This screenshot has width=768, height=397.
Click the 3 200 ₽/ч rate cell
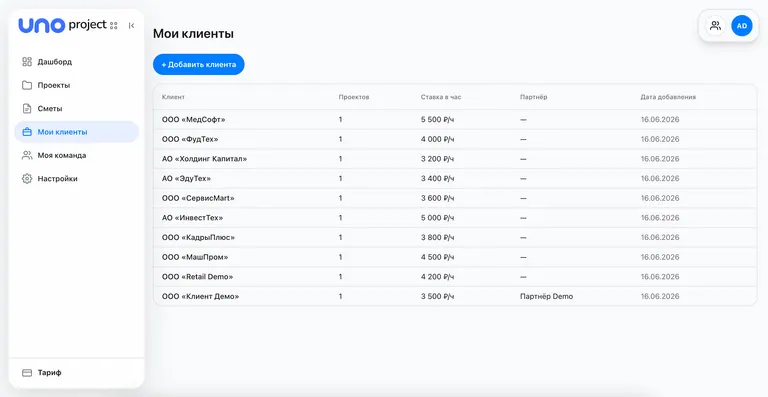[437, 159]
